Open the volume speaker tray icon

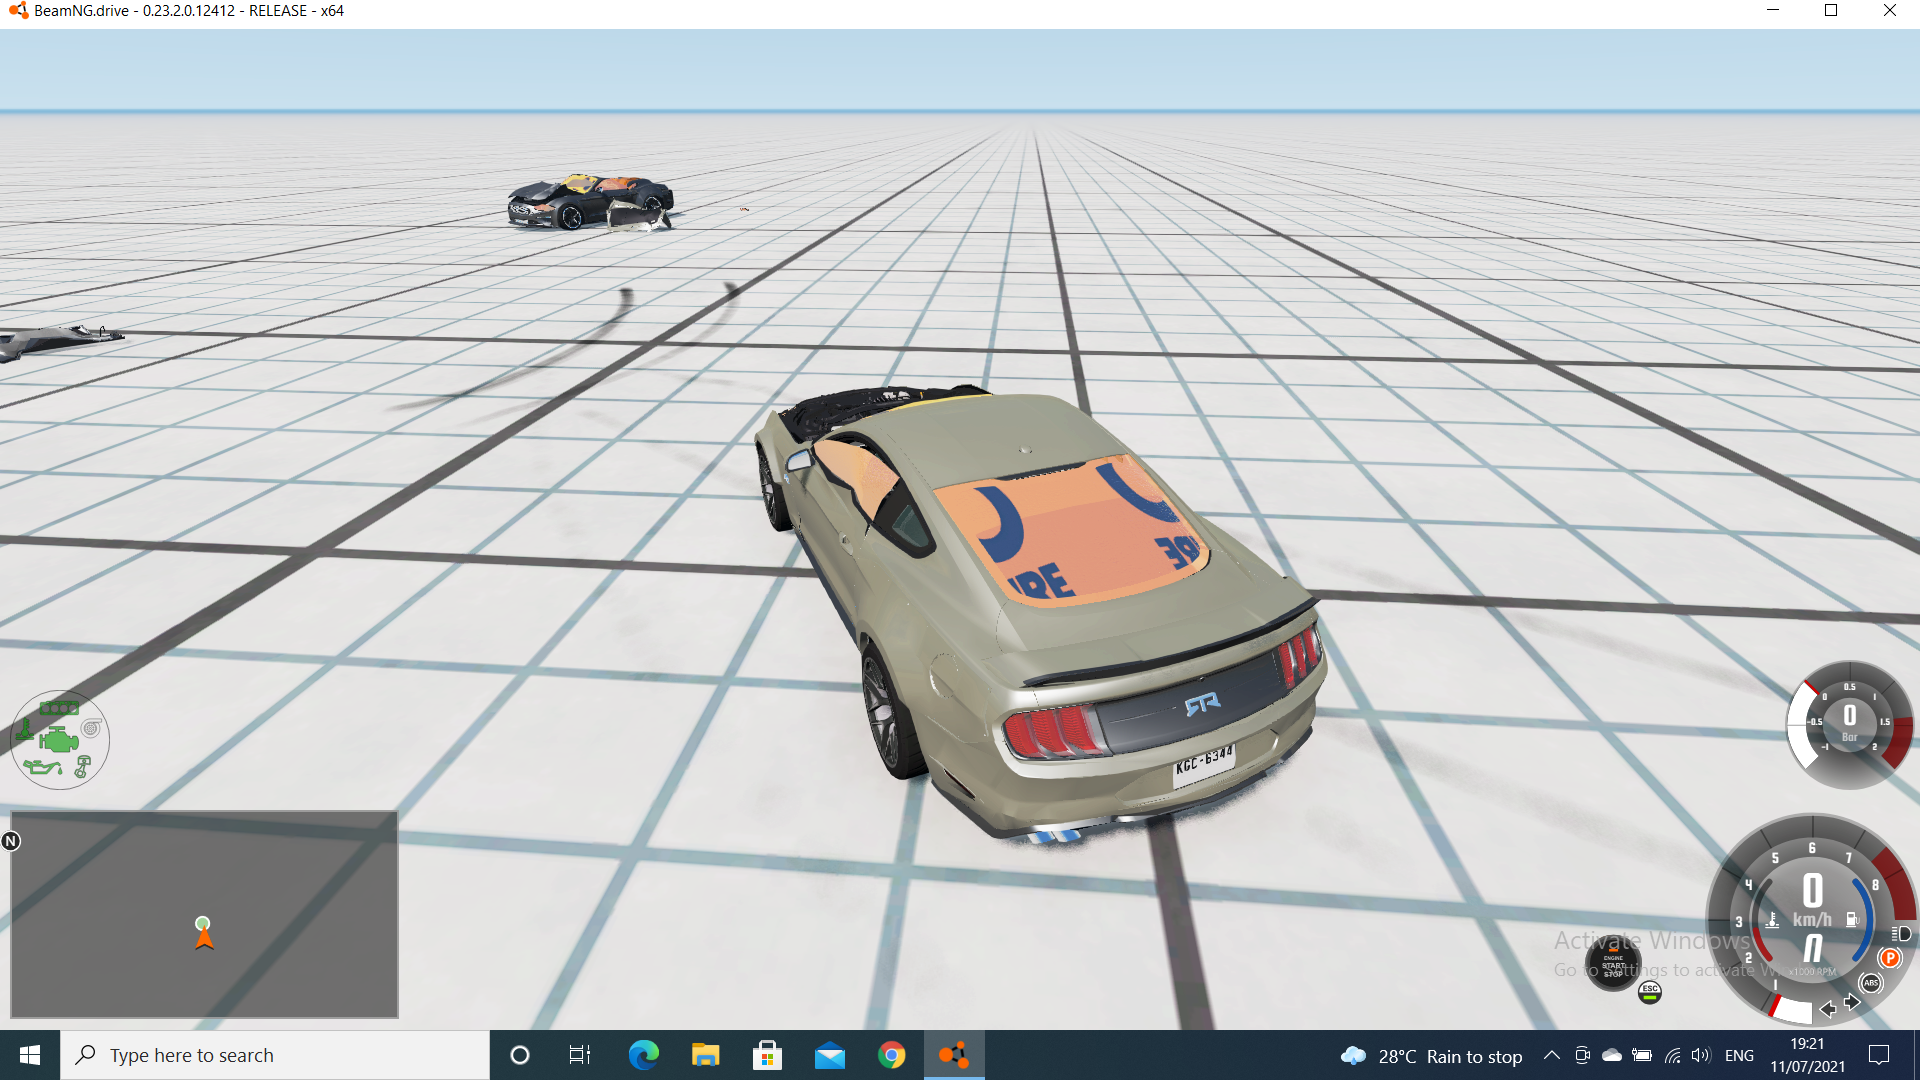(x=1701, y=1055)
